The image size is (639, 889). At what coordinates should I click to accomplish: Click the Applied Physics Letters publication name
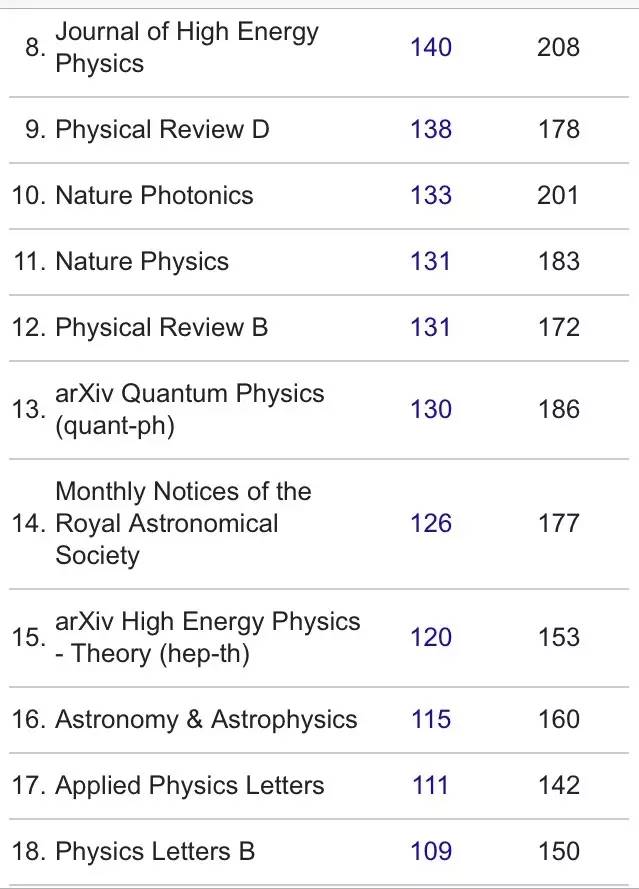tap(190, 785)
